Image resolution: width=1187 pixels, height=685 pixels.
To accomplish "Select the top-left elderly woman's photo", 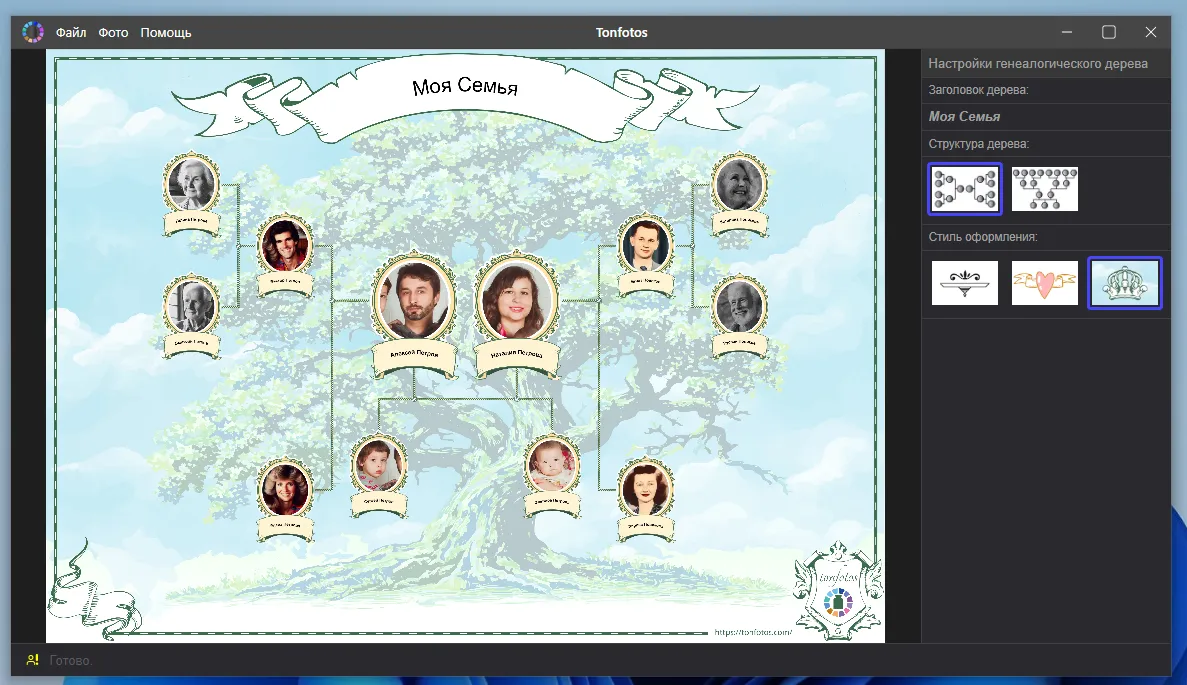I will [190, 183].
